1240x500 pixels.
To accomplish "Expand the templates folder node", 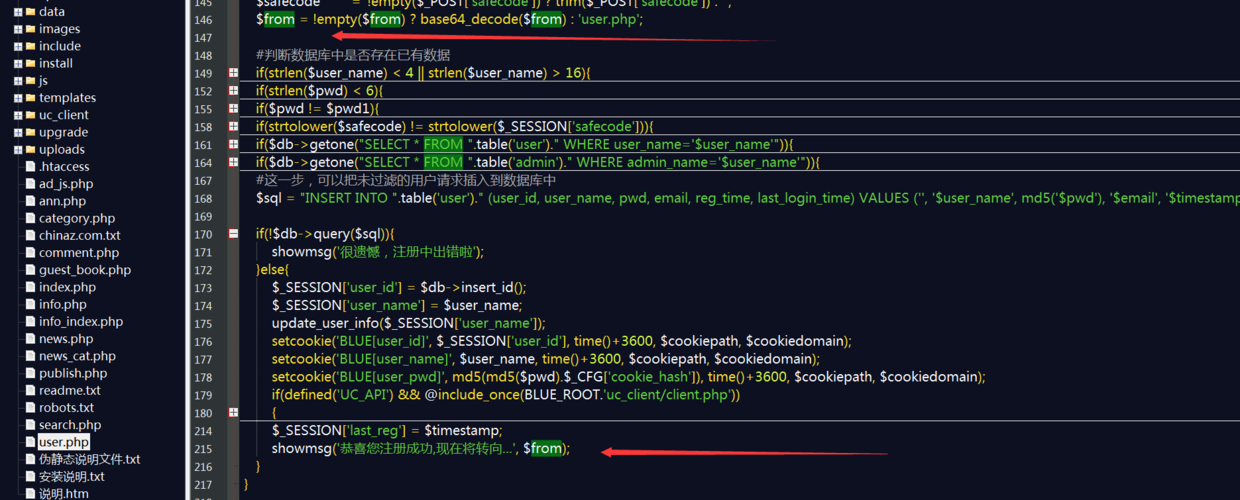I will tap(18, 98).
